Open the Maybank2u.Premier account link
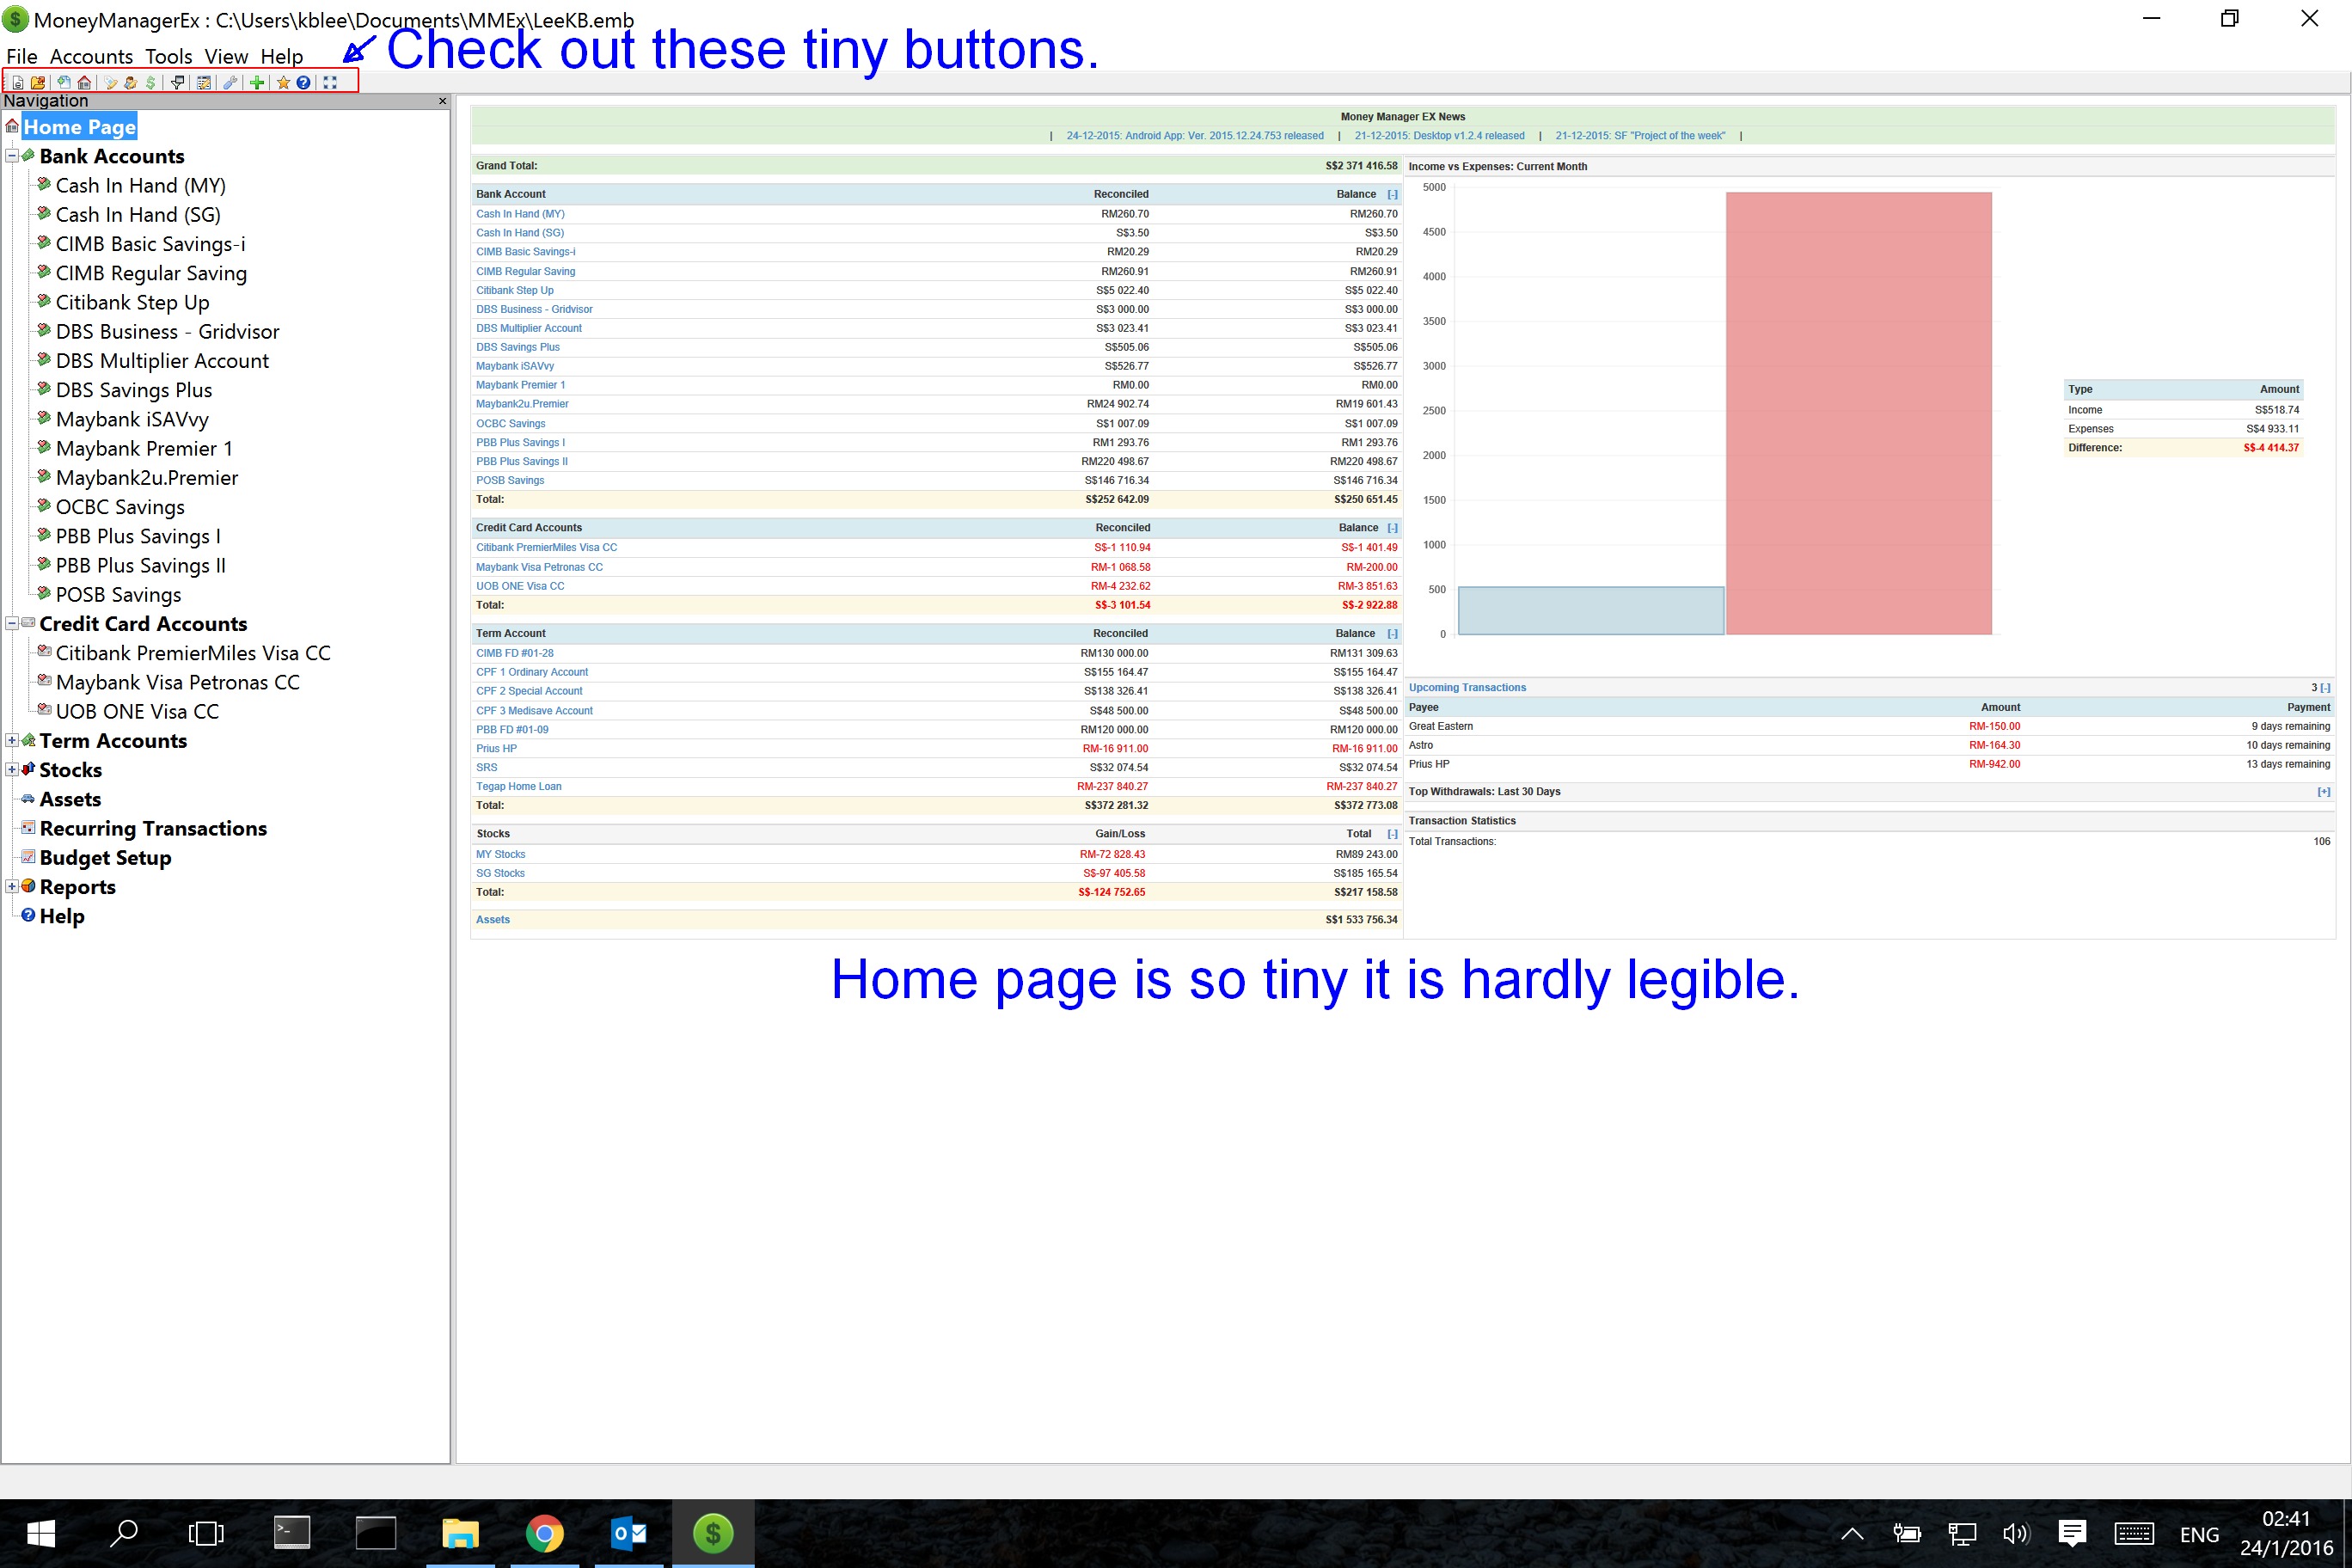 (522, 404)
